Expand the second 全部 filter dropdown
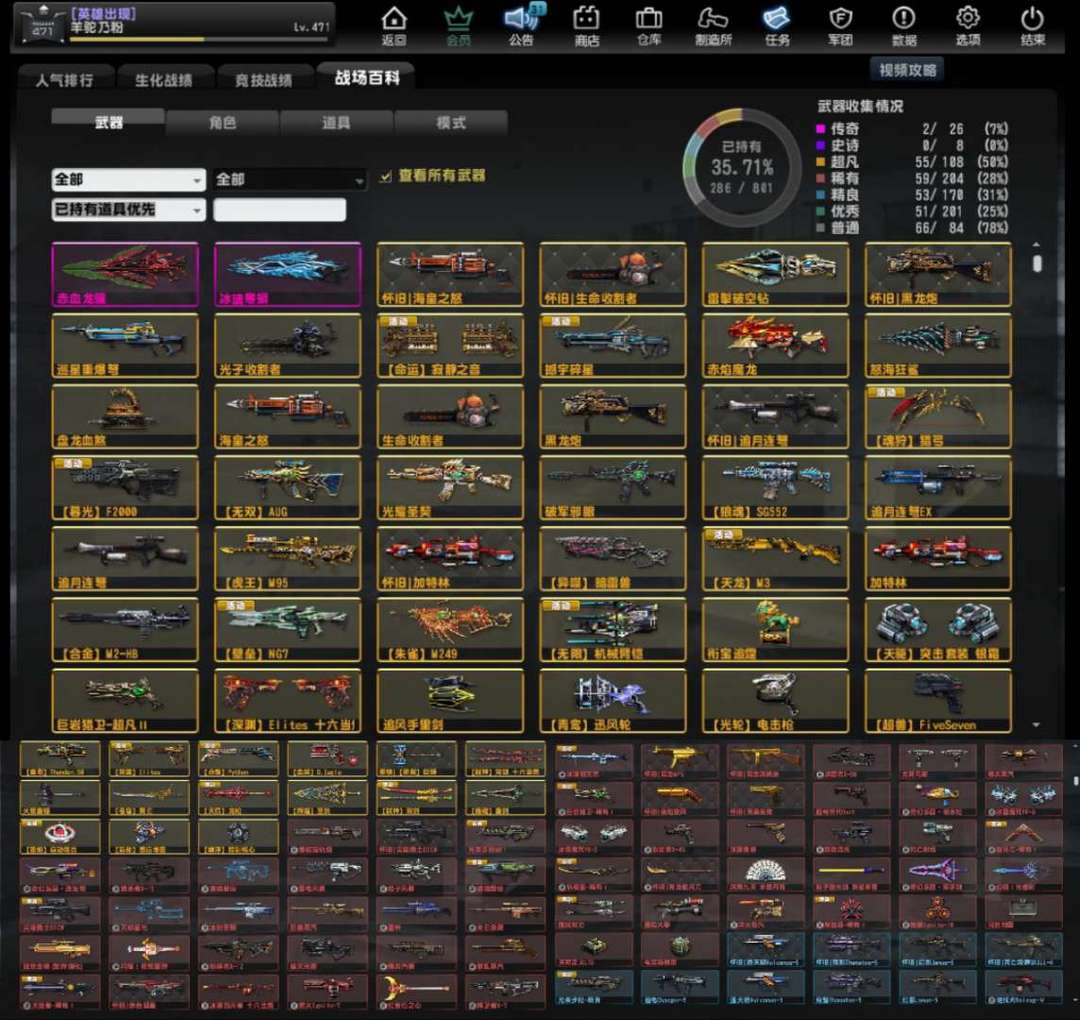 [290, 180]
